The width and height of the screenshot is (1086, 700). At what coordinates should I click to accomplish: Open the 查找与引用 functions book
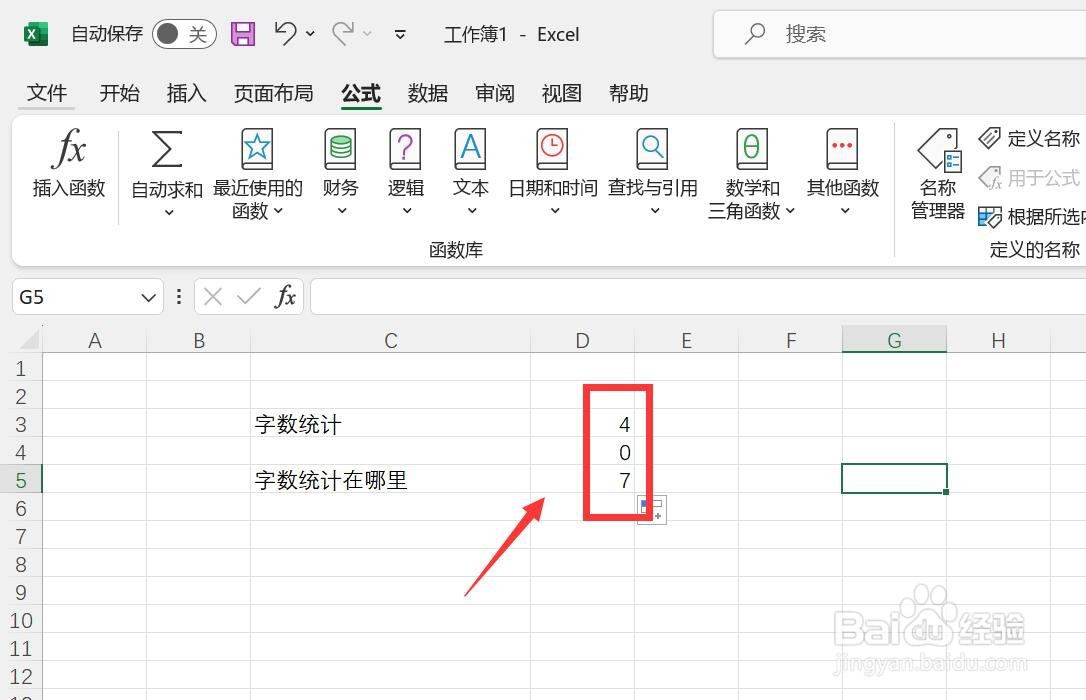point(652,149)
